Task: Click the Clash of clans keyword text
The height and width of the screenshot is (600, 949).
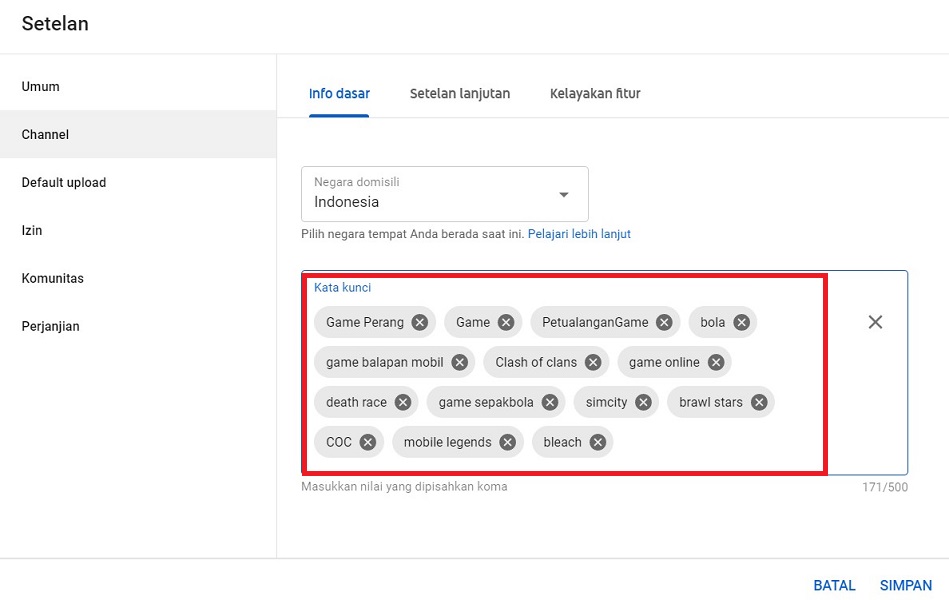Action: (x=536, y=362)
